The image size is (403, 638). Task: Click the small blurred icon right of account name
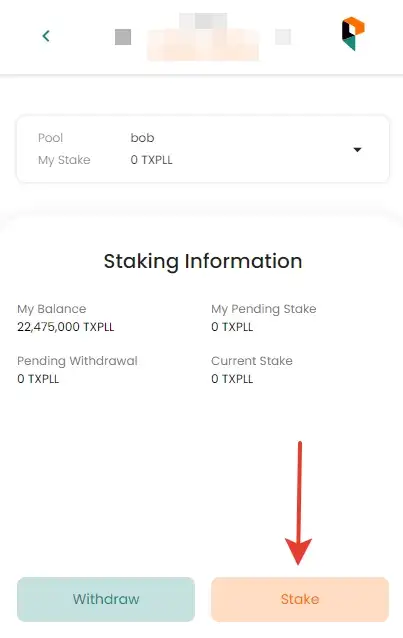[x=283, y=37]
